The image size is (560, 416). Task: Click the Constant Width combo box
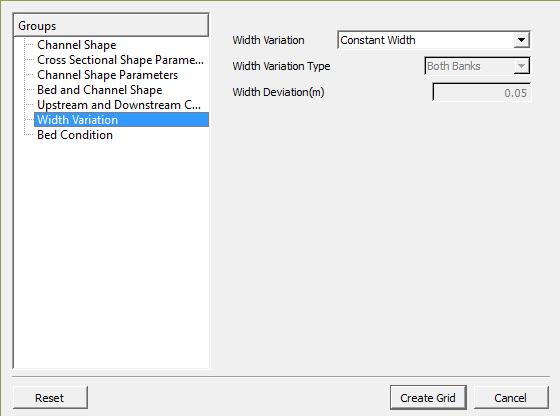(x=433, y=40)
